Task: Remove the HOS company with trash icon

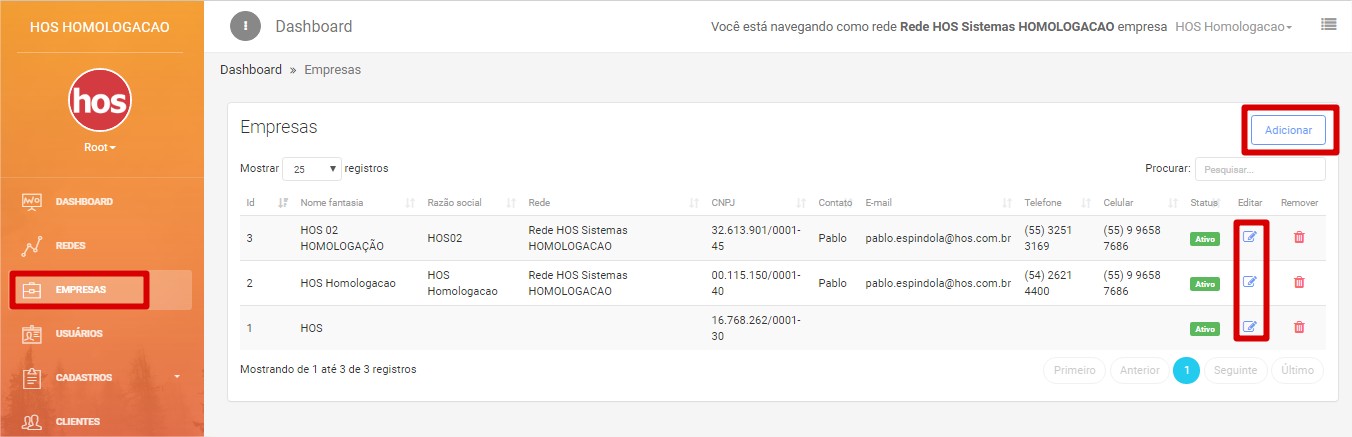Action: pyautogui.click(x=1299, y=327)
